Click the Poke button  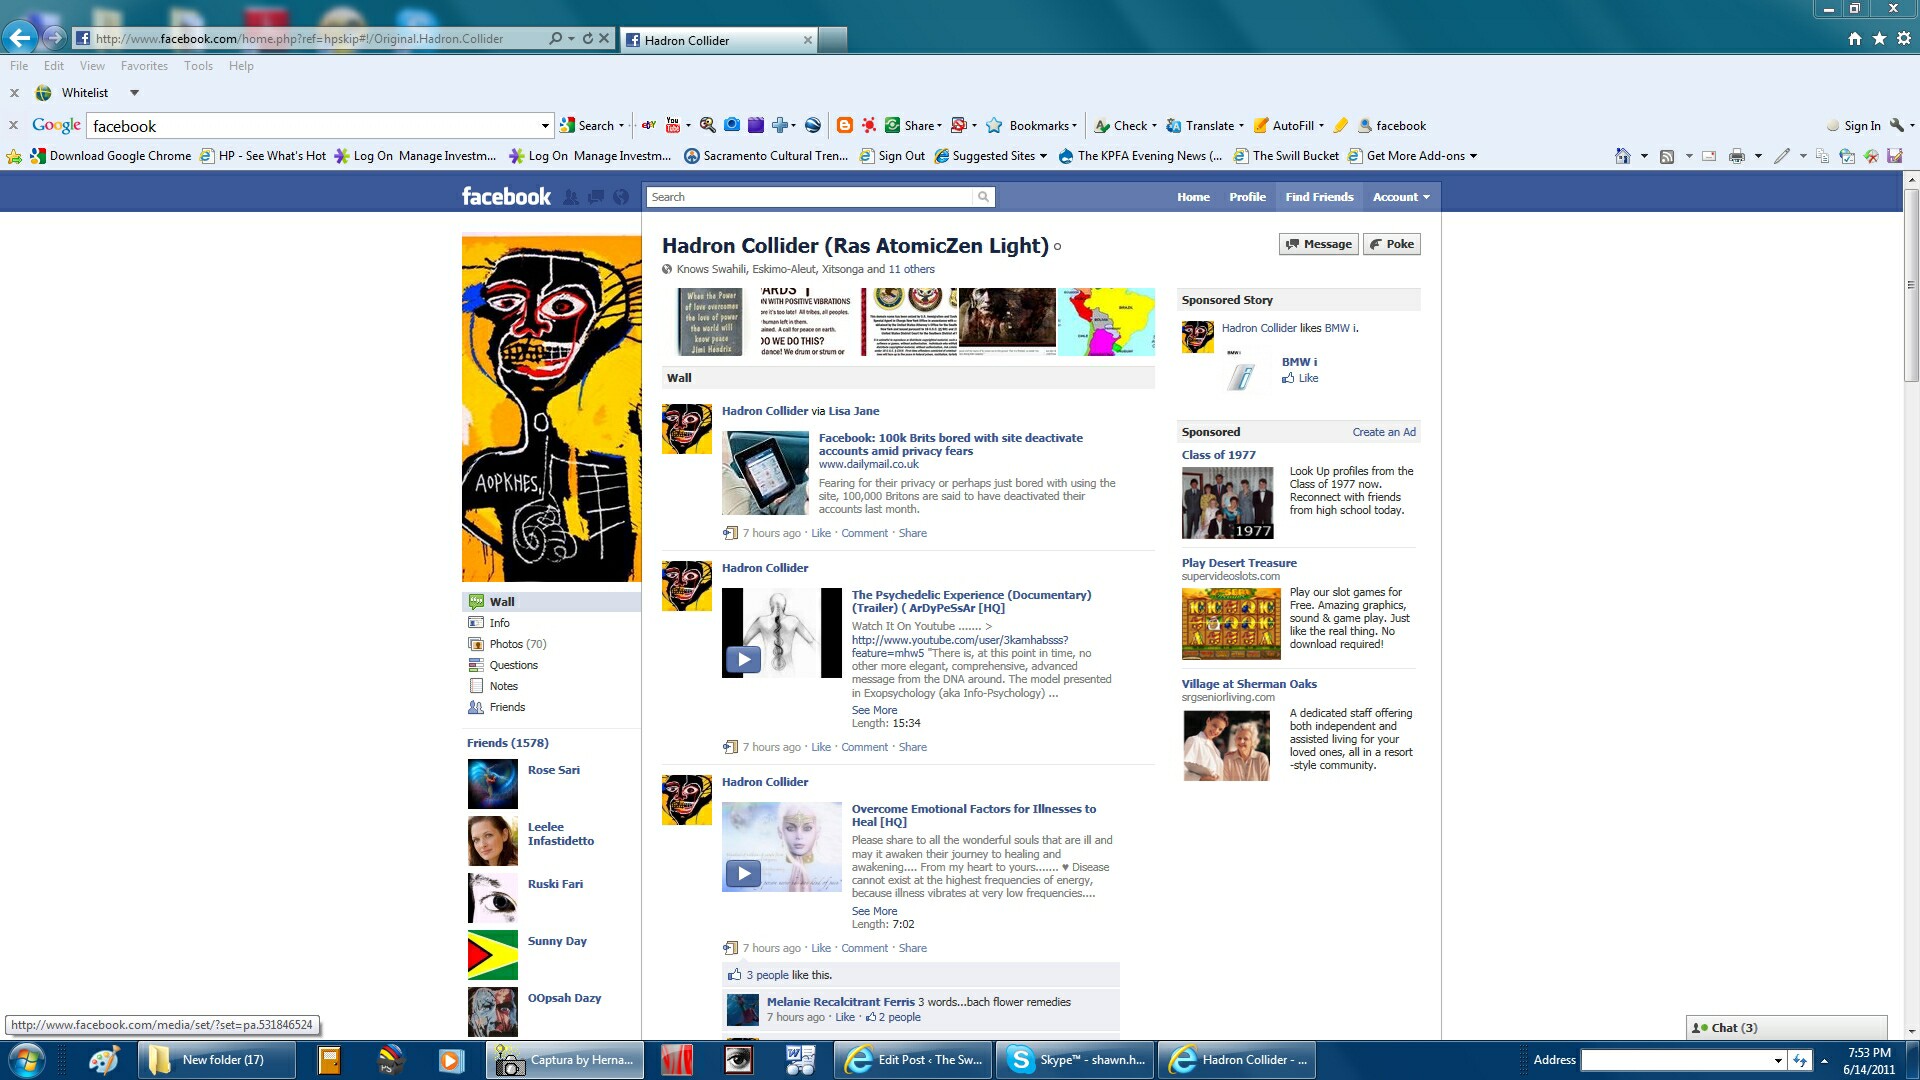click(x=1392, y=244)
